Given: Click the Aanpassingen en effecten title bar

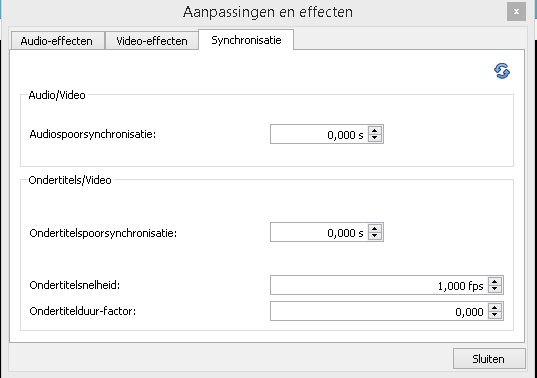Looking at the screenshot, I should pyautogui.click(x=267, y=12).
